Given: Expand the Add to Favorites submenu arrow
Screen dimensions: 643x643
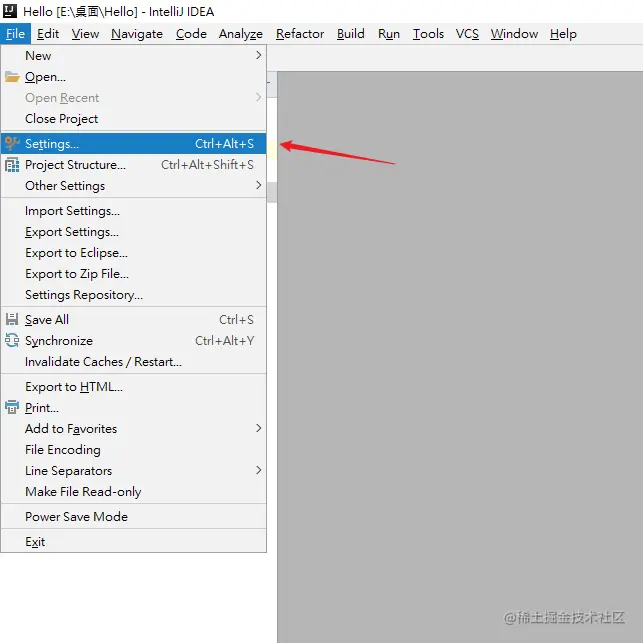Looking at the screenshot, I should point(258,428).
